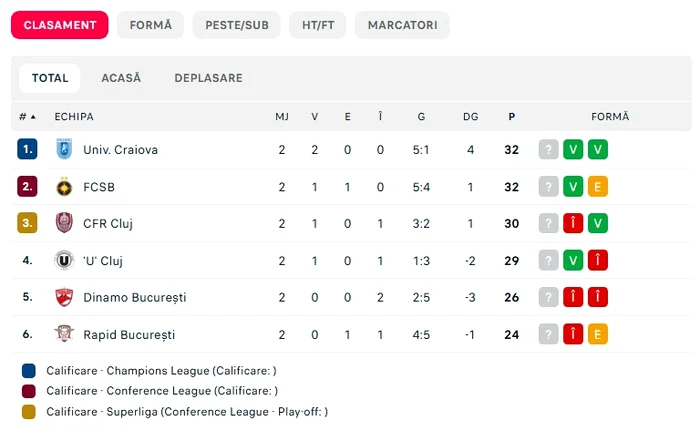Click Rapid București's orange E form badge
This screenshot has height=440, width=700.
tap(597, 334)
